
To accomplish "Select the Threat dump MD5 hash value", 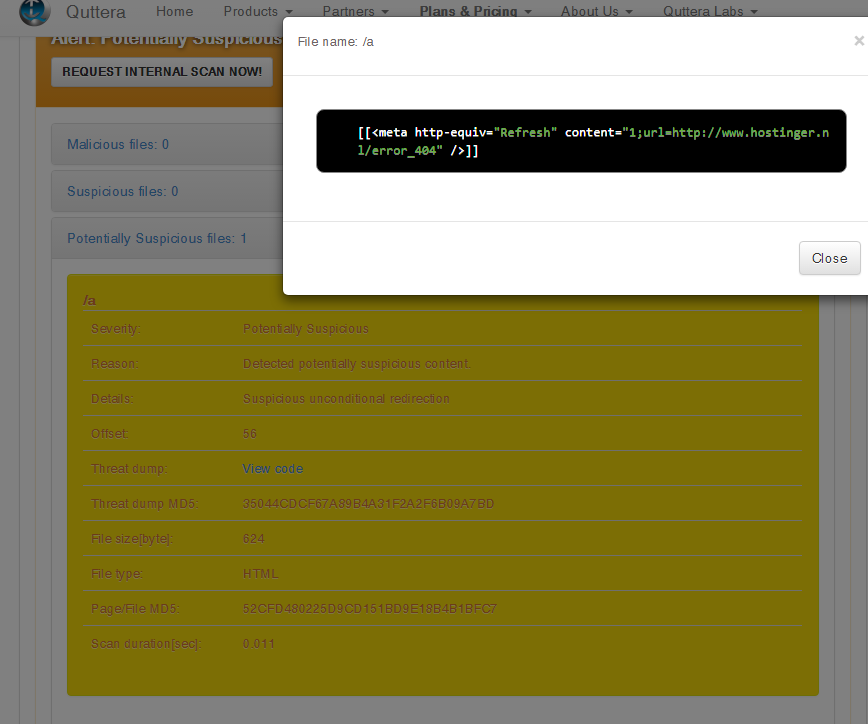I will pyautogui.click(x=368, y=504).
